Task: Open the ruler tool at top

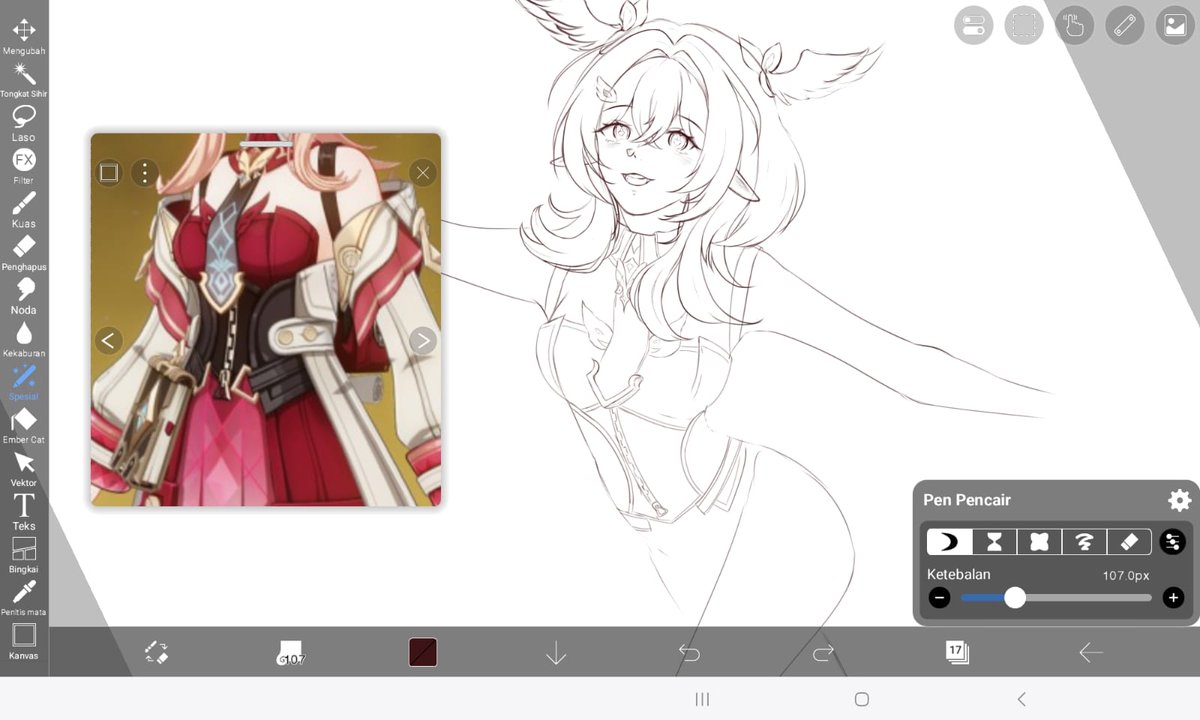Action: tap(1125, 26)
